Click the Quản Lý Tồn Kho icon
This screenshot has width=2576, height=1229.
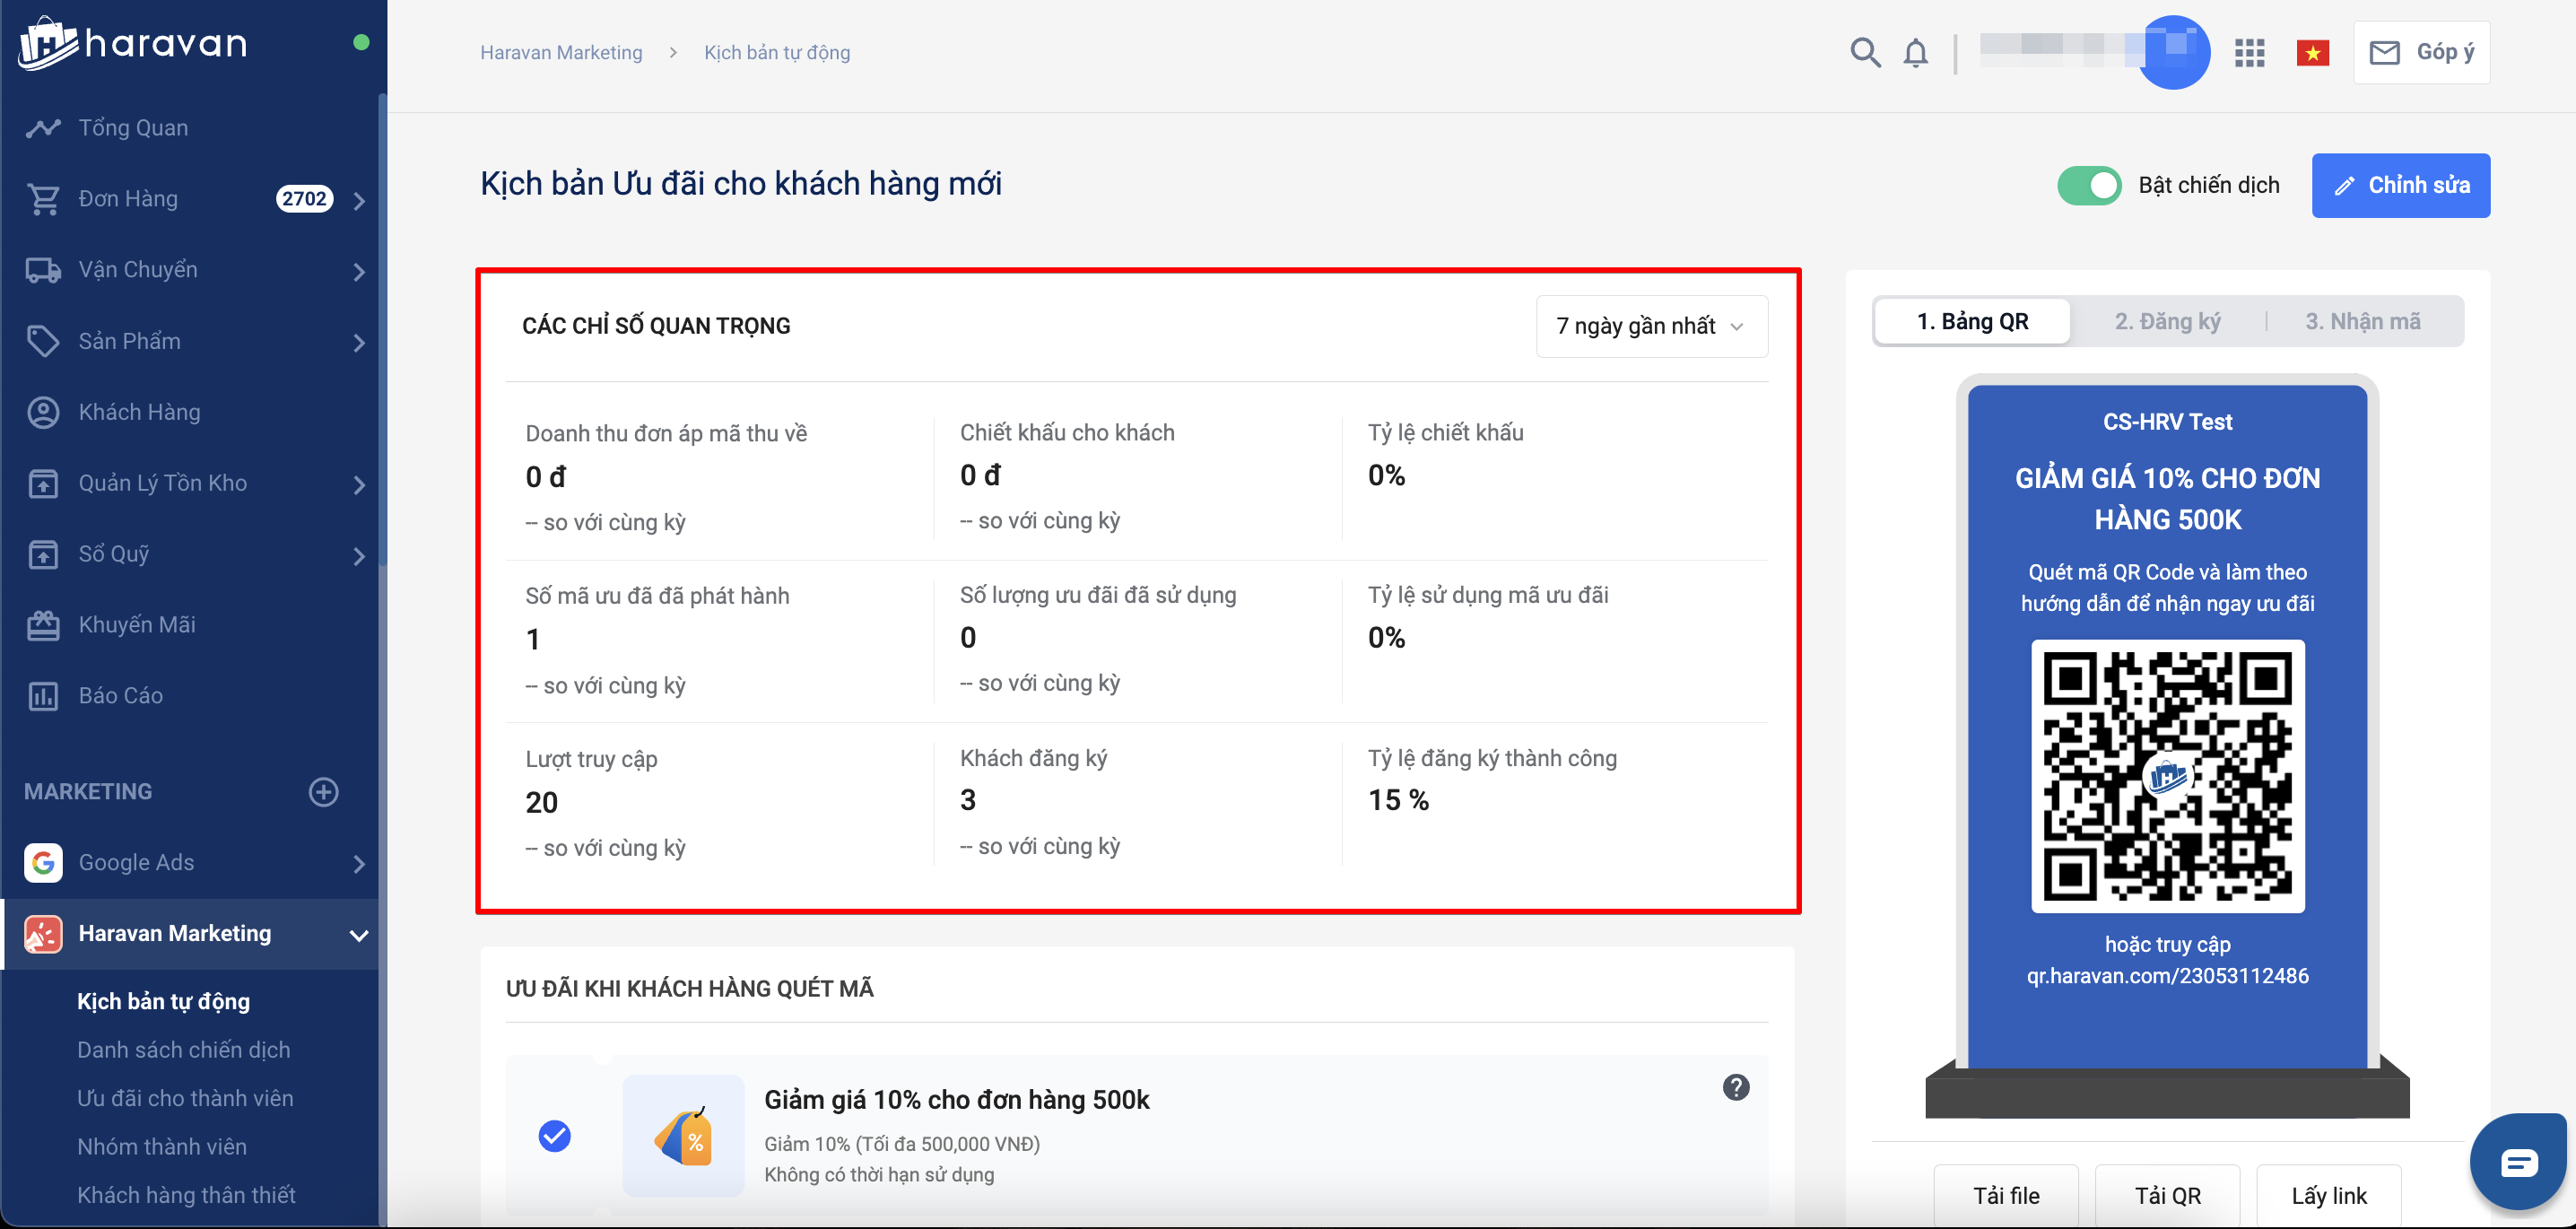point(43,483)
